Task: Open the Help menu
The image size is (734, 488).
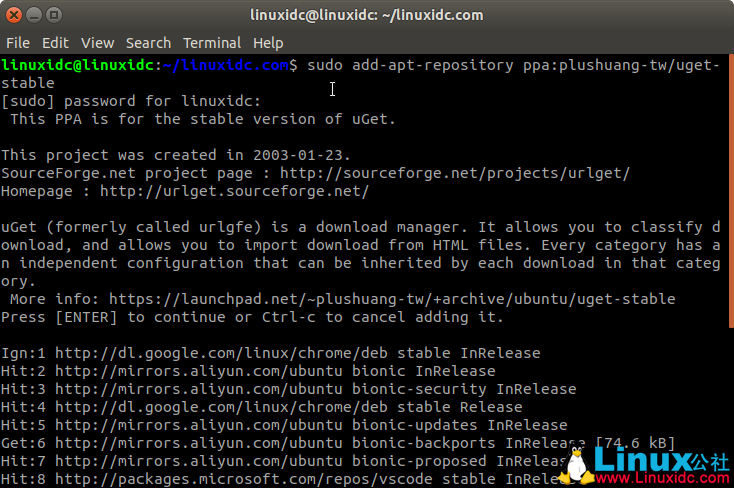Action: [268, 43]
